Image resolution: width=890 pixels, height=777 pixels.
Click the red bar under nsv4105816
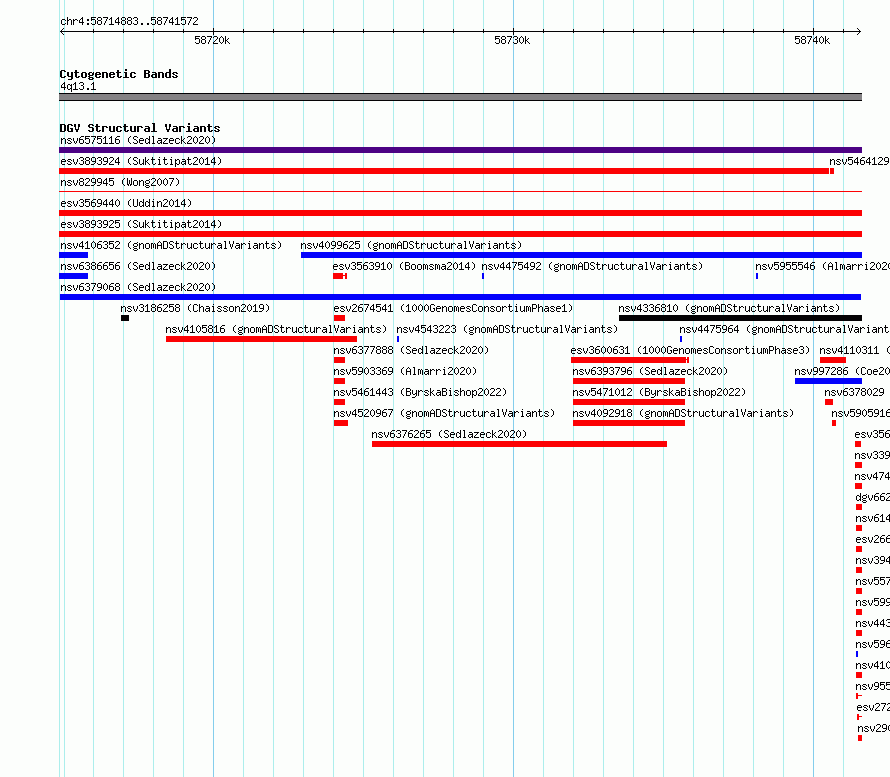point(261,339)
